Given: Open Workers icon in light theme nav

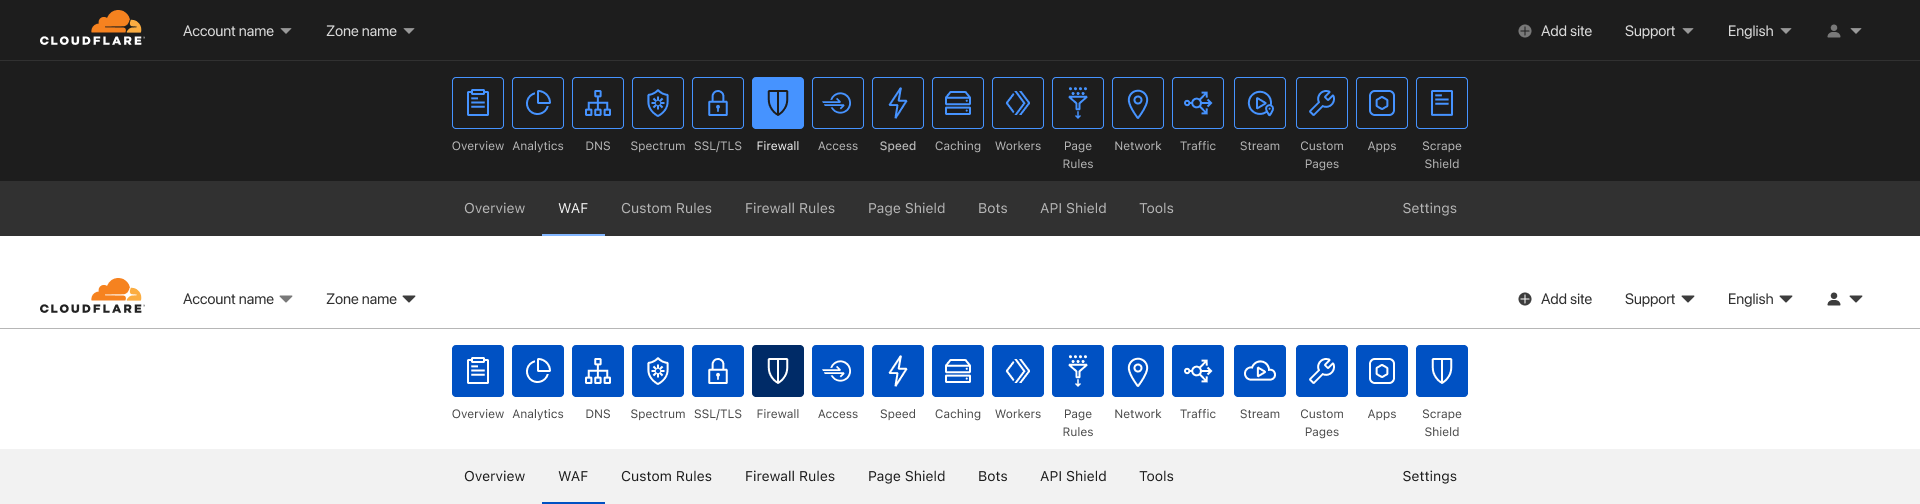Looking at the screenshot, I should pyautogui.click(x=1018, y=371).
